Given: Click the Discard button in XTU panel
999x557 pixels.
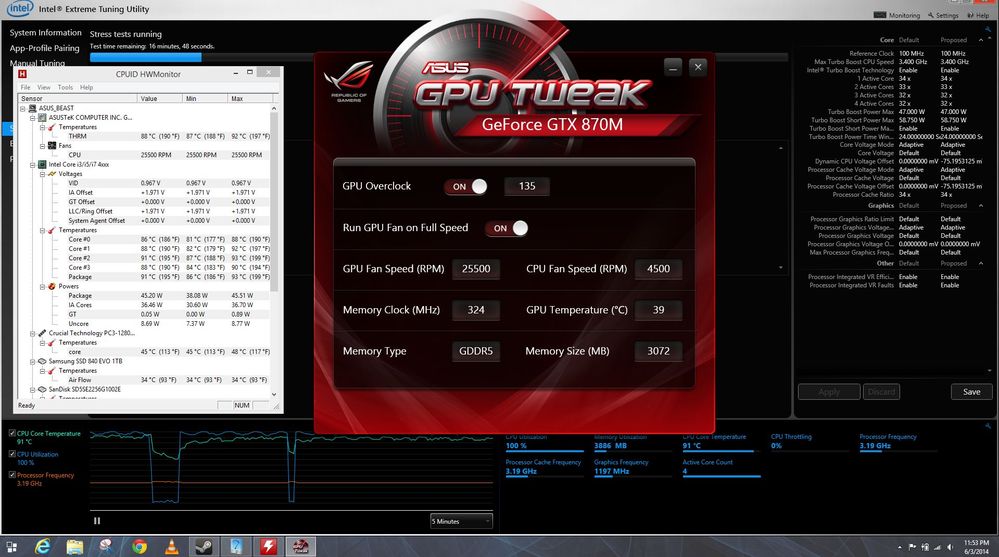Looking at the screenshot, I should (881, 392).
